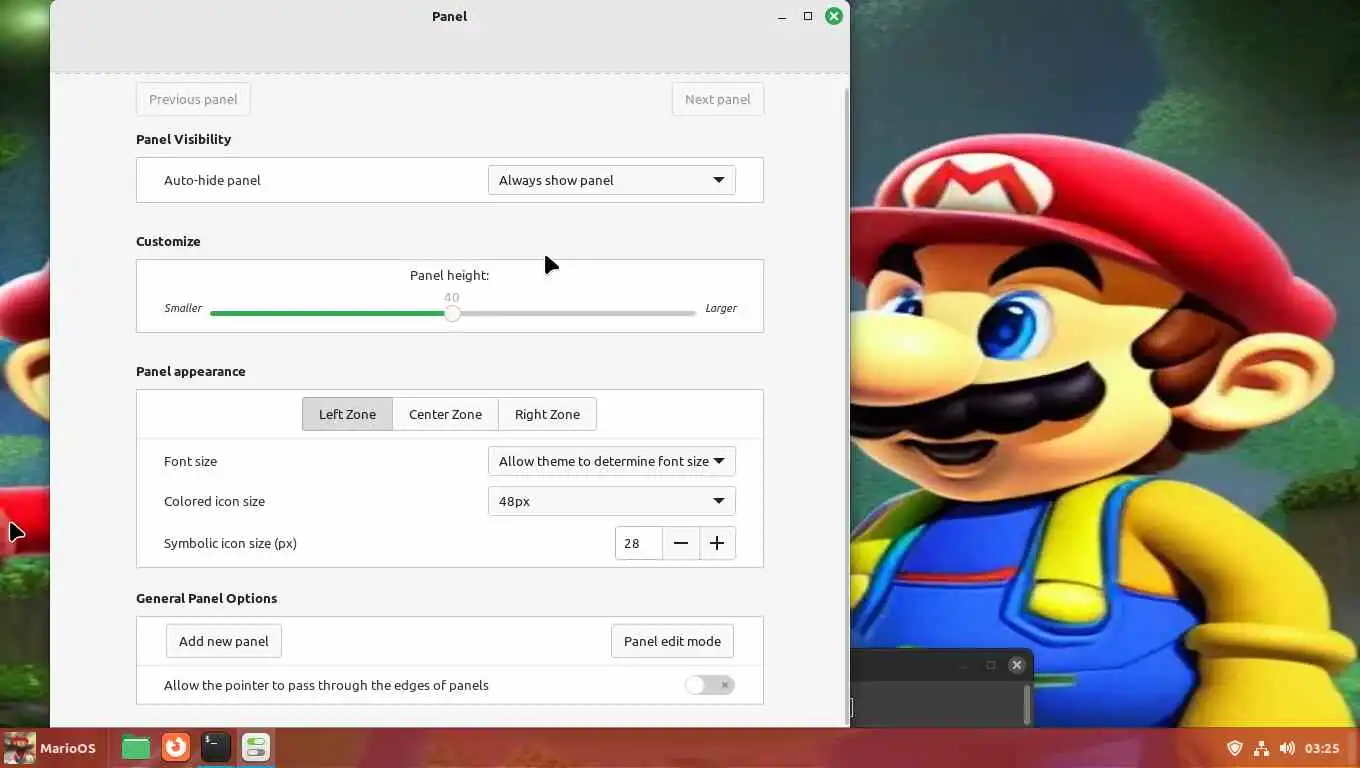Viewport: 1360px width, 768px height.
Task: Switch to the Right Zone tab
Action: tap(547, 414)
